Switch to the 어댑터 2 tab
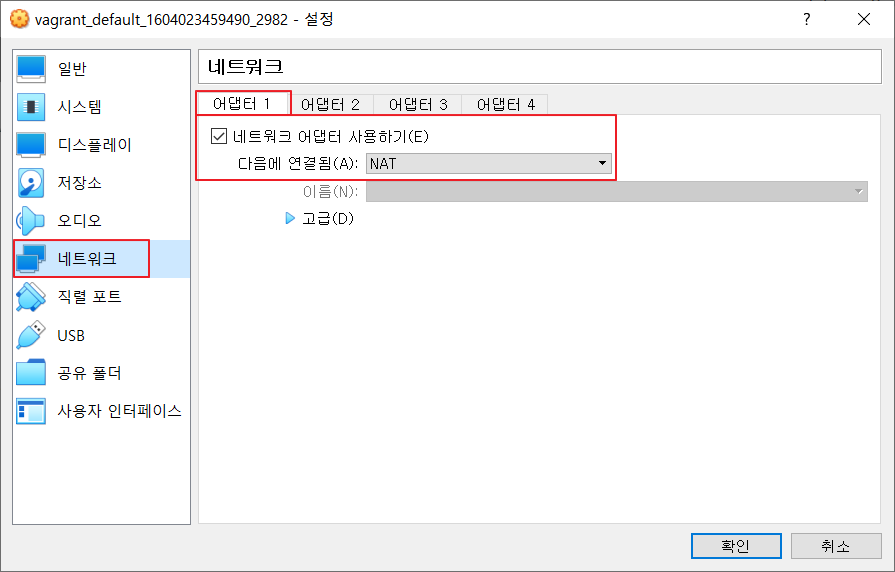Viewport: 895px width, 572px height. click(x=330, y=104)
